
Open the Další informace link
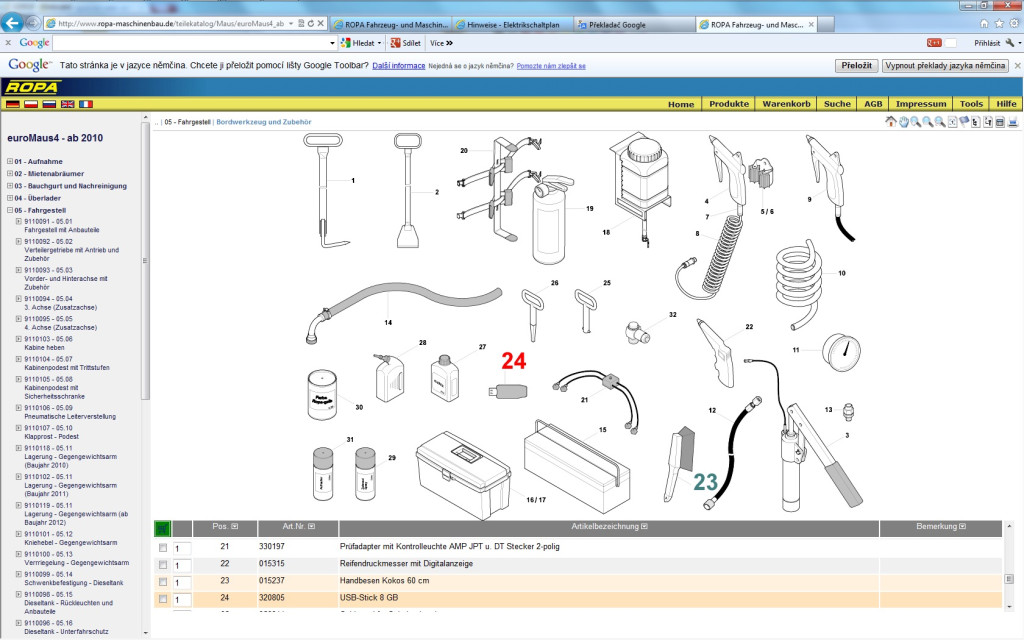[x=398, y=66]
